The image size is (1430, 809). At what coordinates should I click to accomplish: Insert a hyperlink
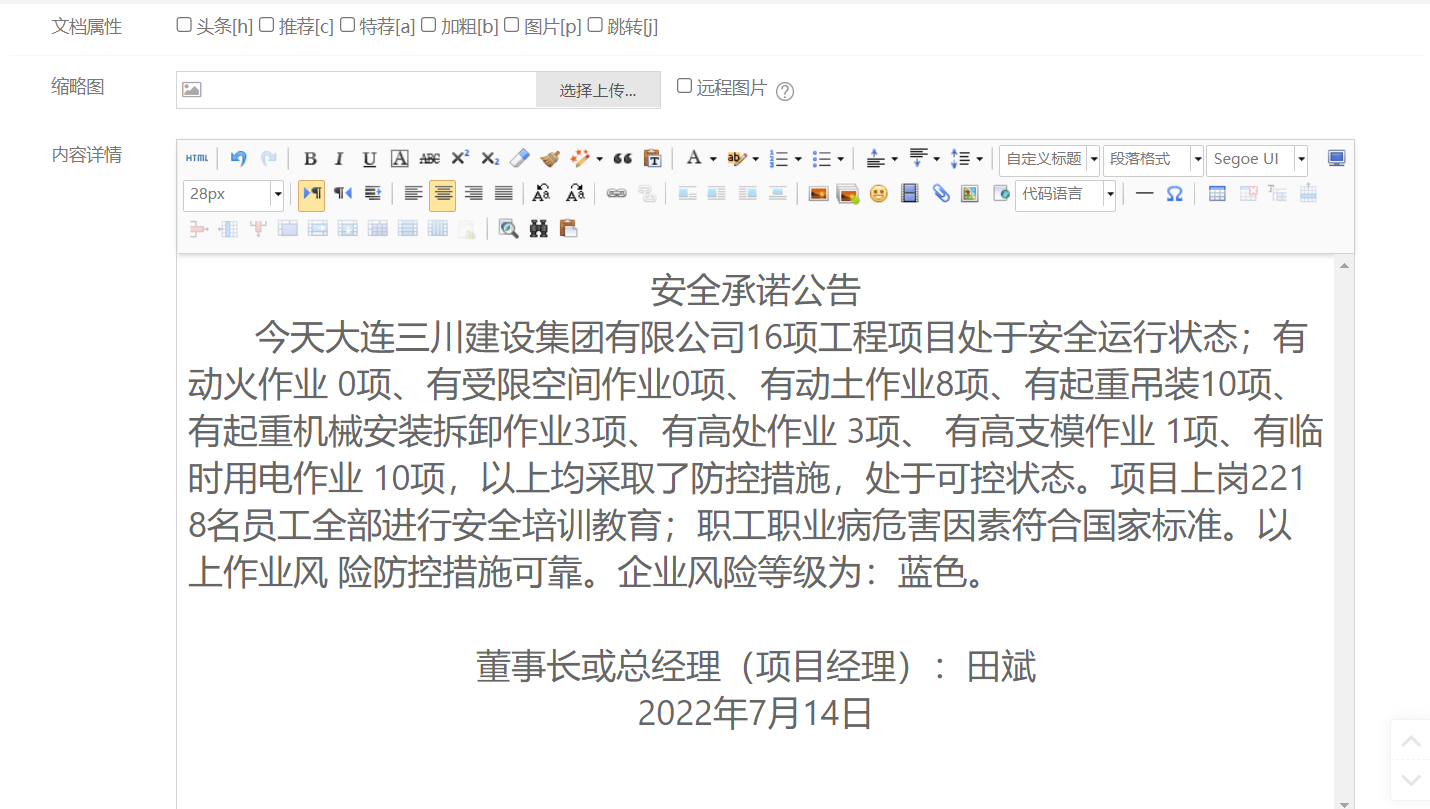616,194
